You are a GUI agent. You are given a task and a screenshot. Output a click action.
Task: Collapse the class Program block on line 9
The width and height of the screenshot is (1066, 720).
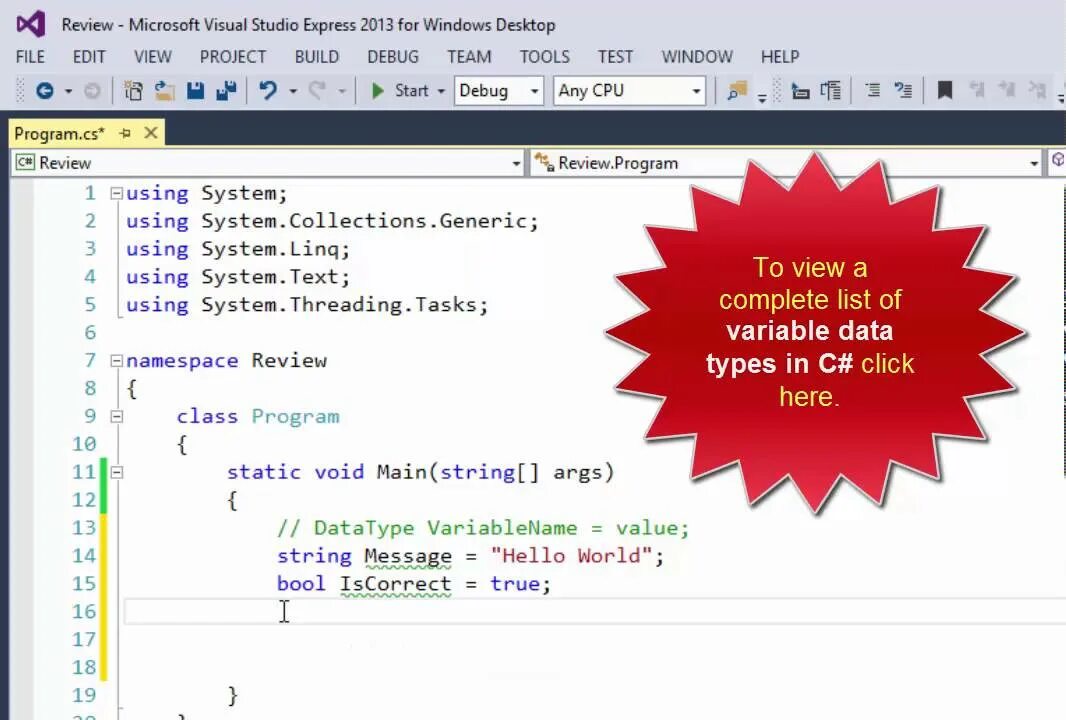click(116, 417)
